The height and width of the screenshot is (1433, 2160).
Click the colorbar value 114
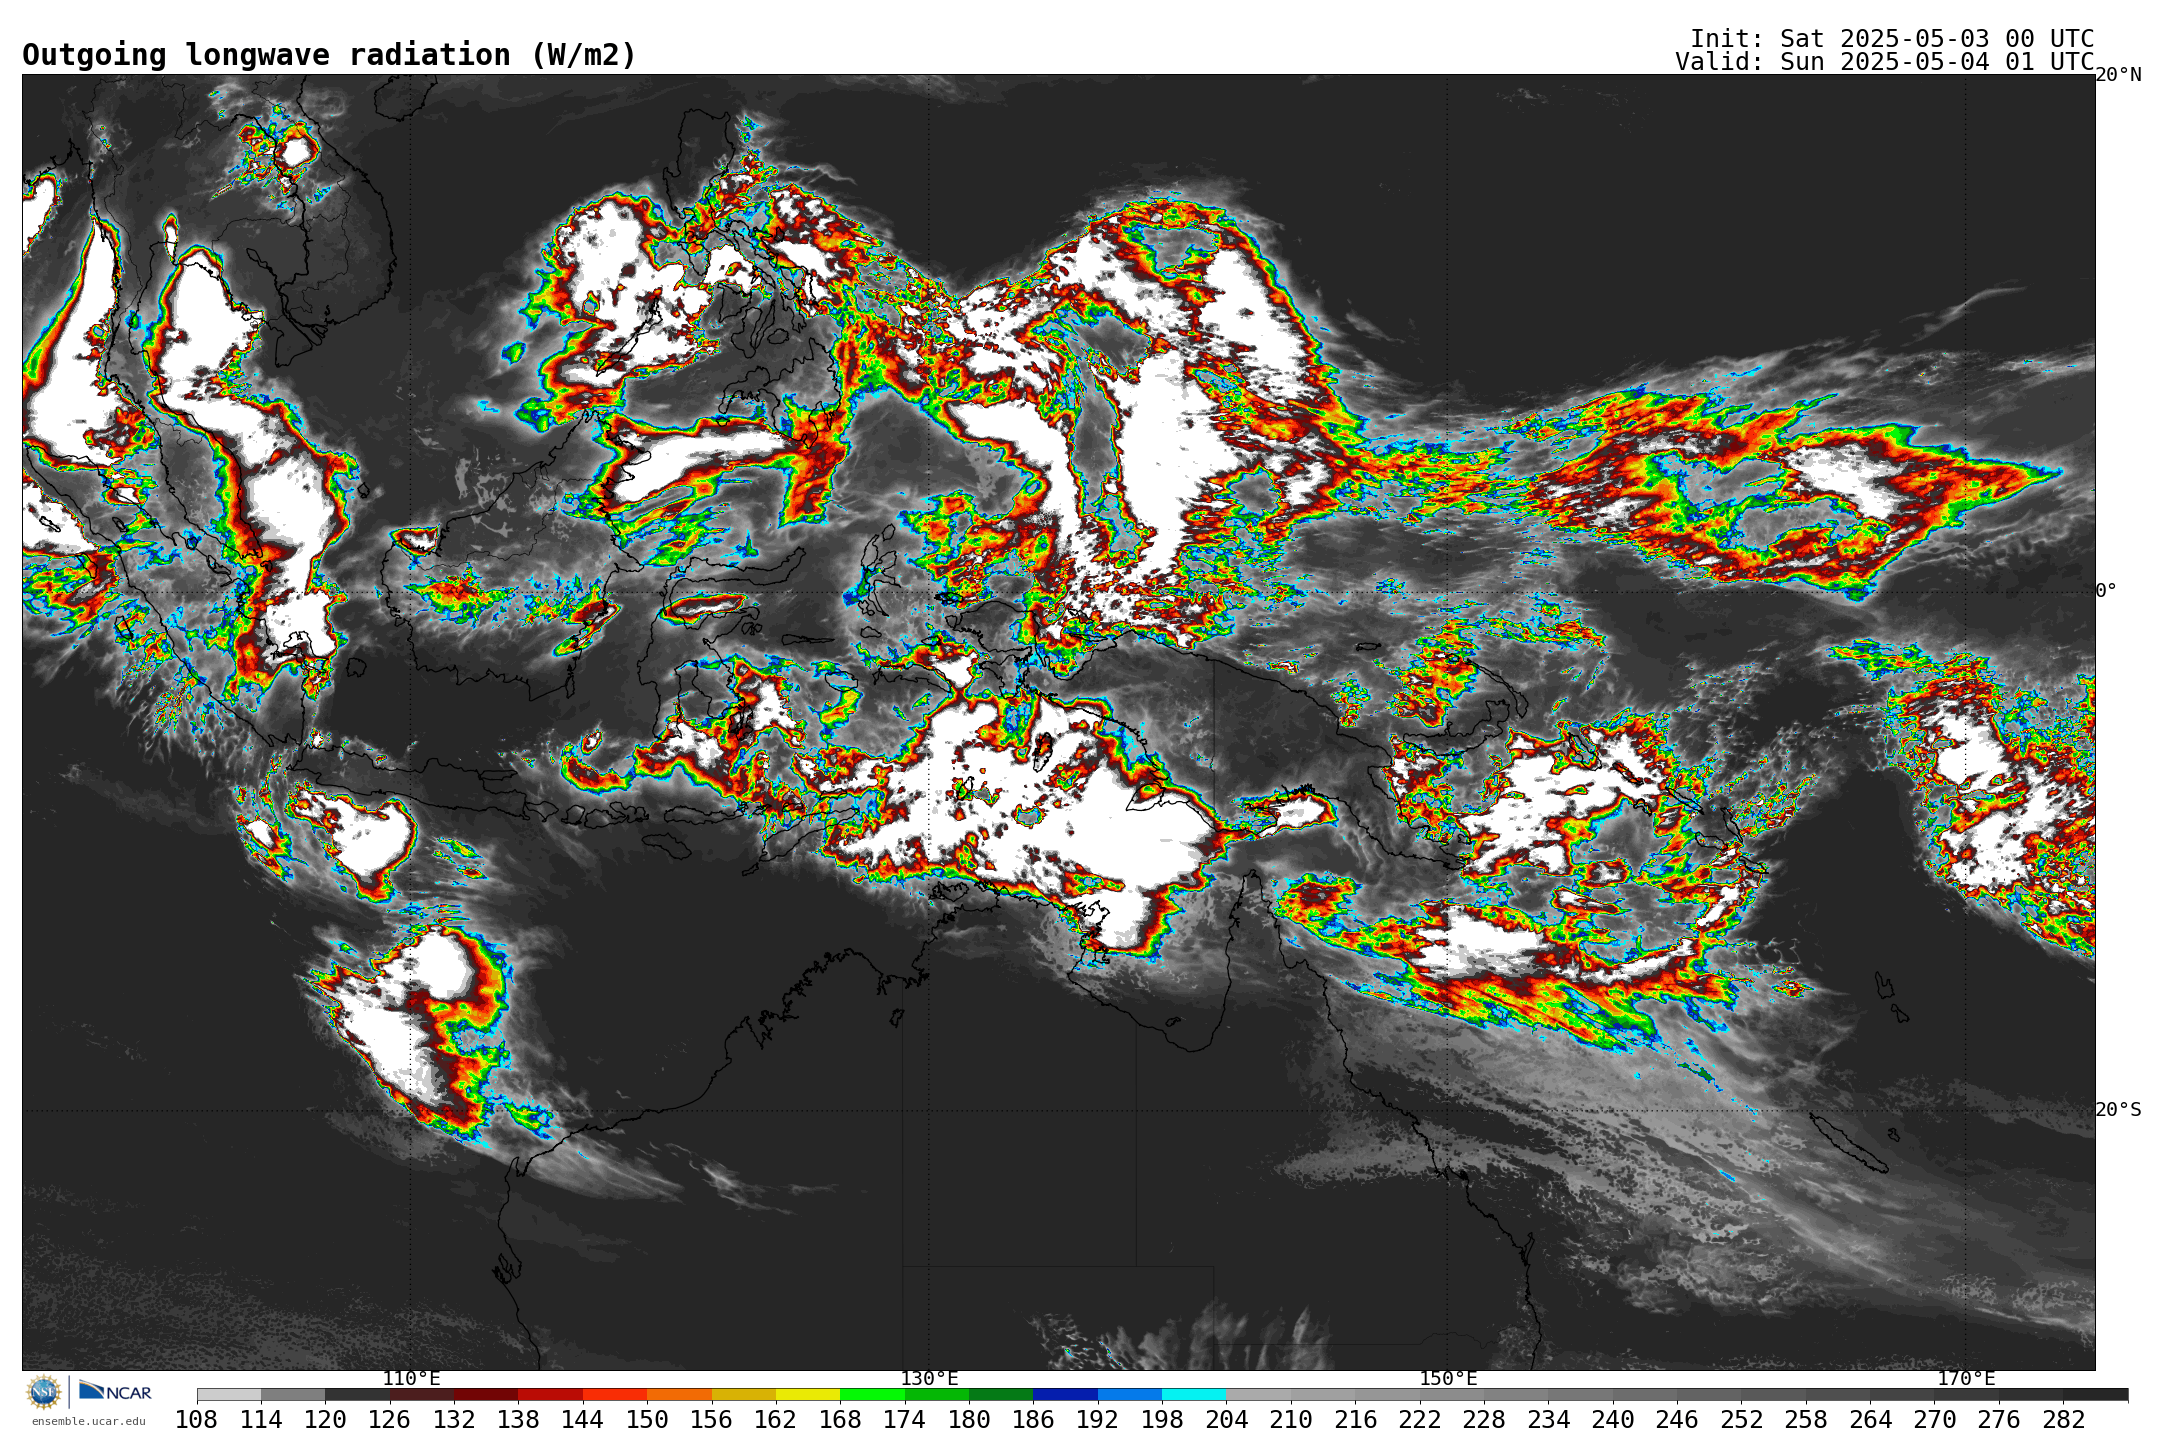point(261,1420)
